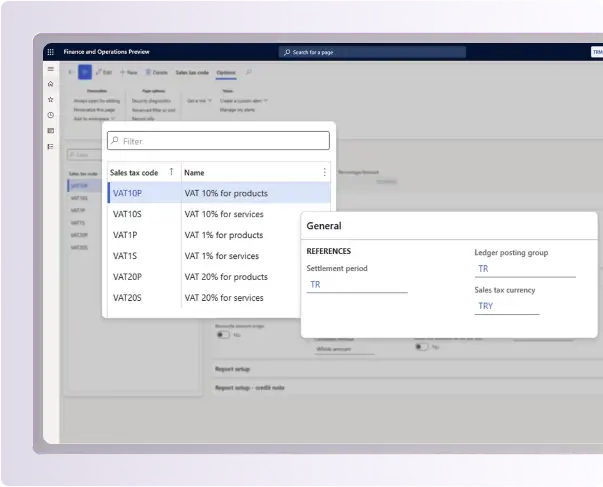Click the column options three-dot icon

(324, 172)
